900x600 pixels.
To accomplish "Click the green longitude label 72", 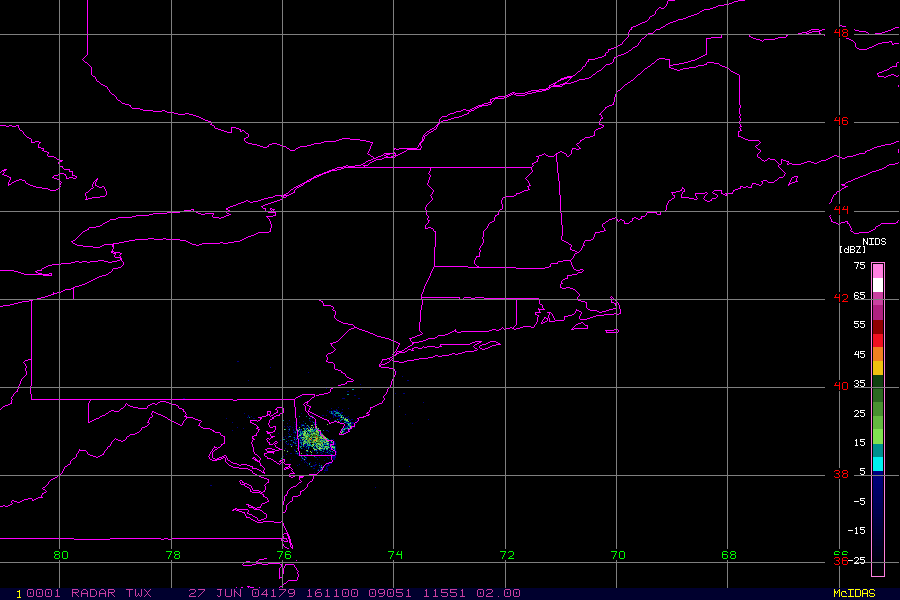I will 507,555.
